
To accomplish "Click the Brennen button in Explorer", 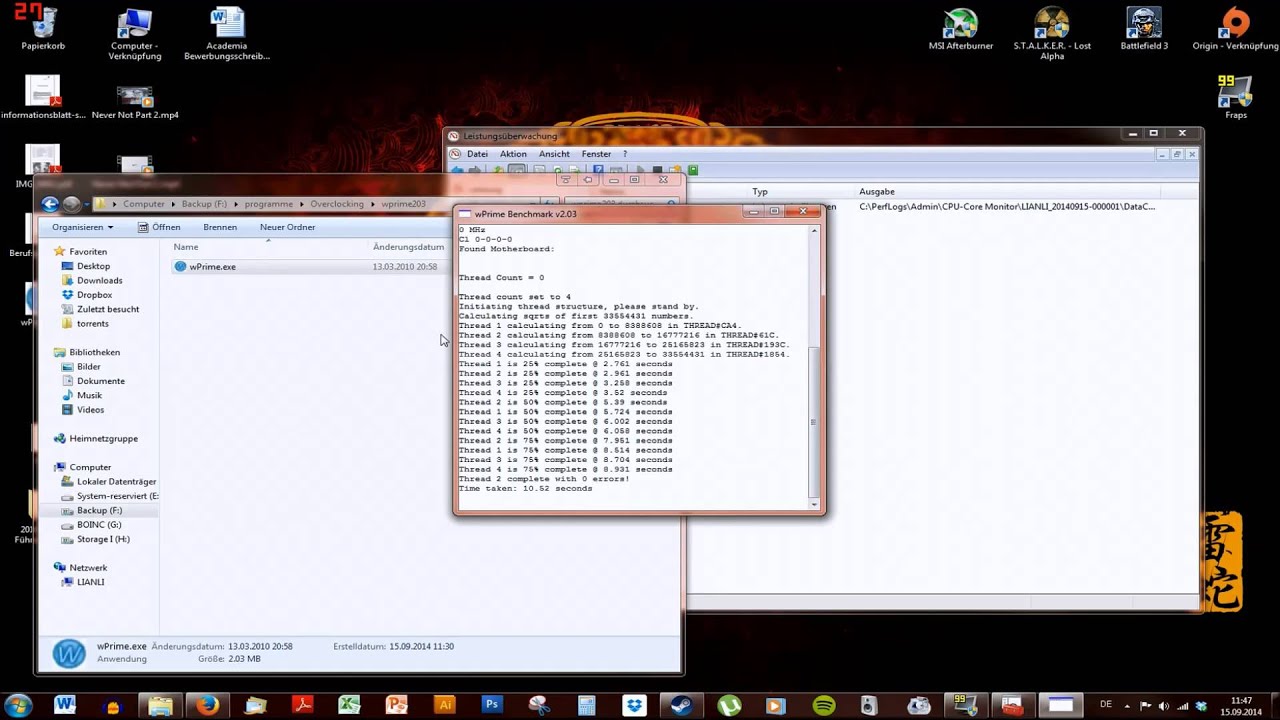I will click(220, 227).
